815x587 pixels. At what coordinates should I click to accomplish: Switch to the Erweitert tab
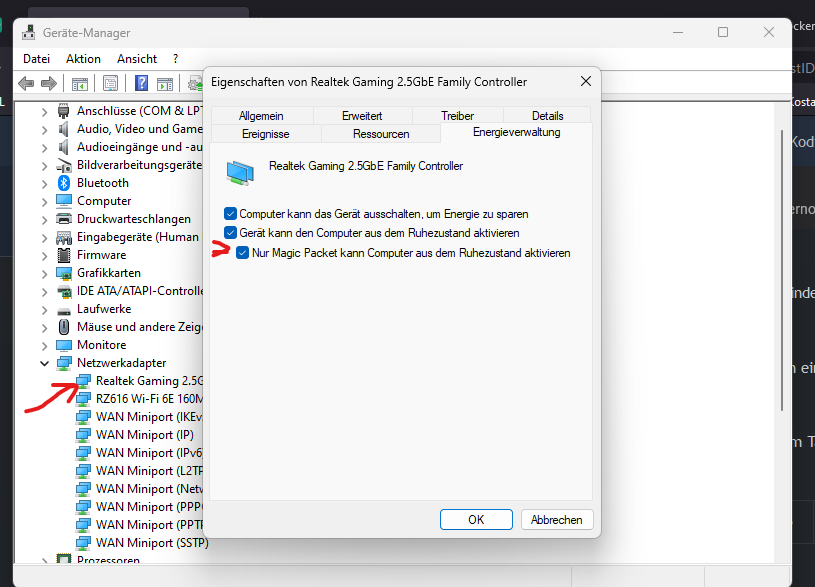coord(362,115)
